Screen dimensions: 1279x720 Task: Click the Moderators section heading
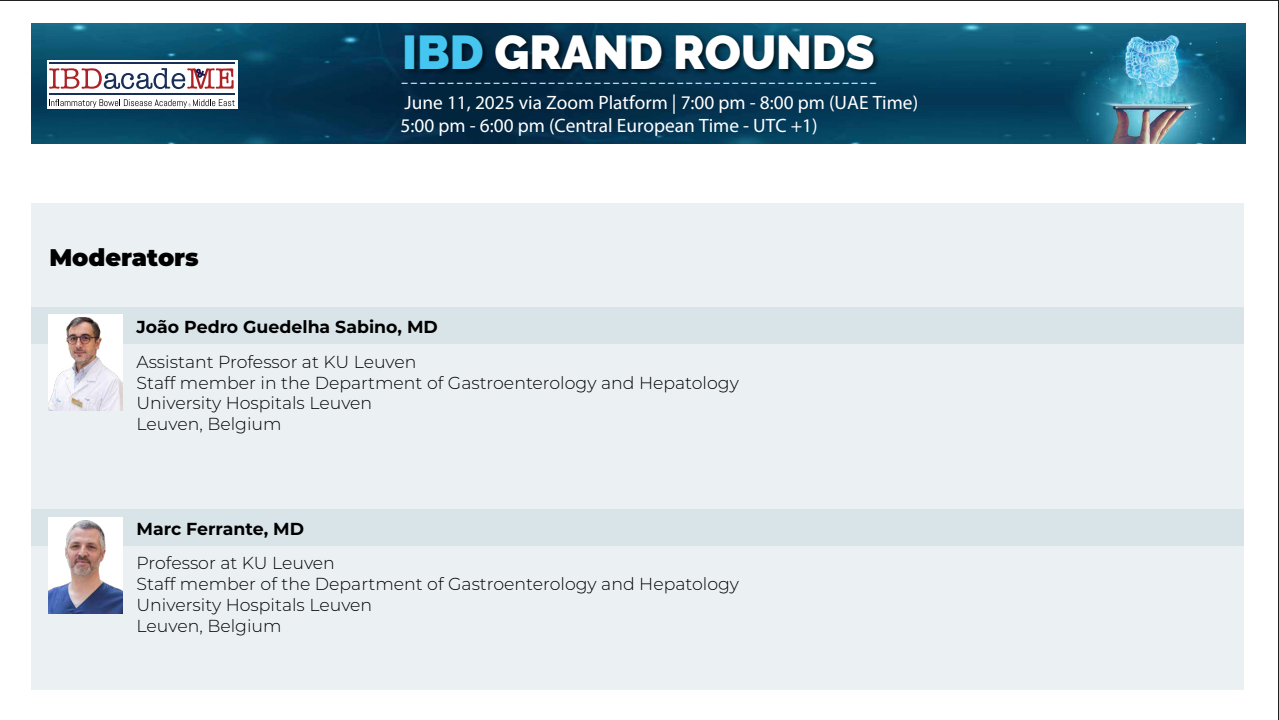[124, 258]
